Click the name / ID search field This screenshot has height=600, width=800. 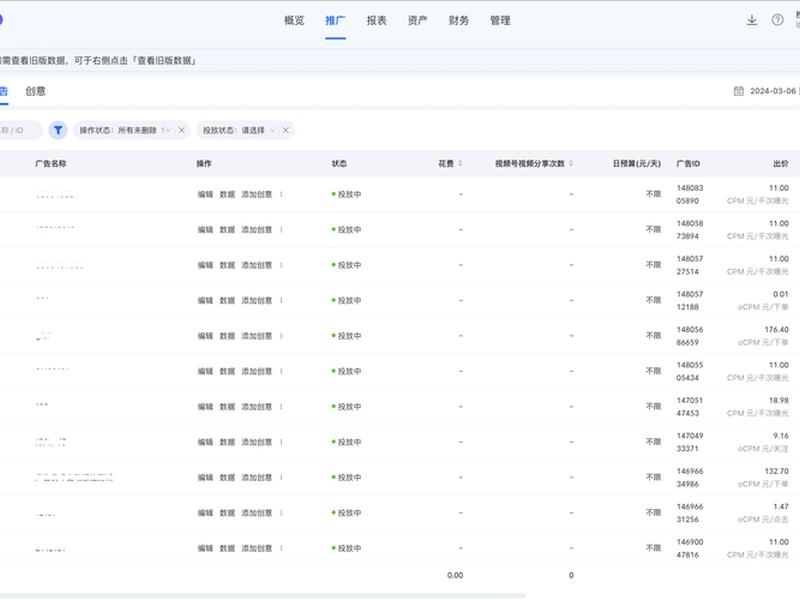[x=20, y=130]
